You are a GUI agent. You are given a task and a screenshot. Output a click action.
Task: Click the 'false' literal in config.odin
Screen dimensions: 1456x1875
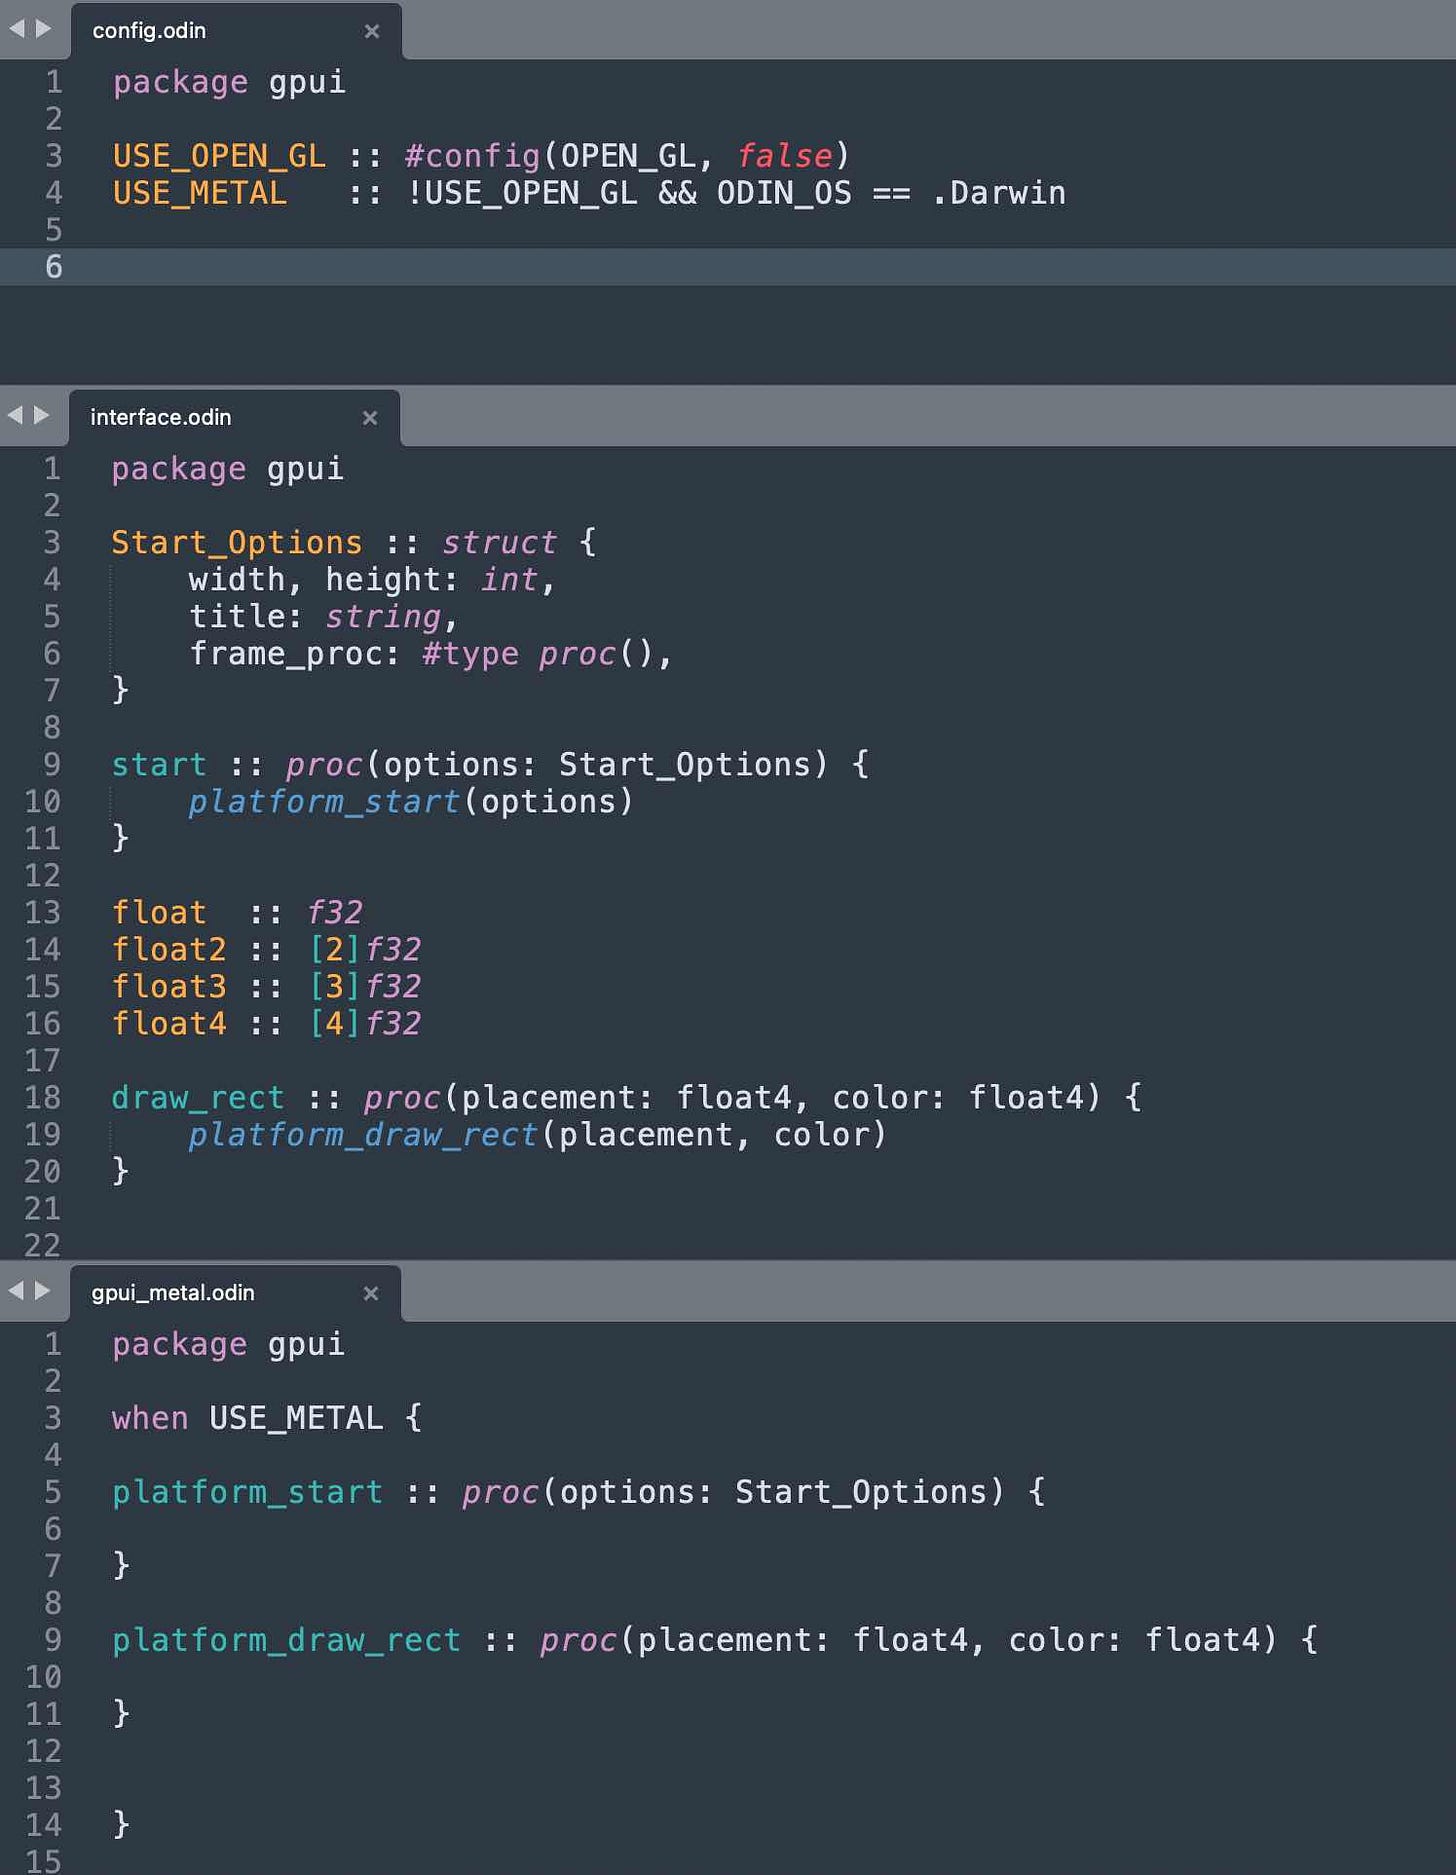click(784, 156)
